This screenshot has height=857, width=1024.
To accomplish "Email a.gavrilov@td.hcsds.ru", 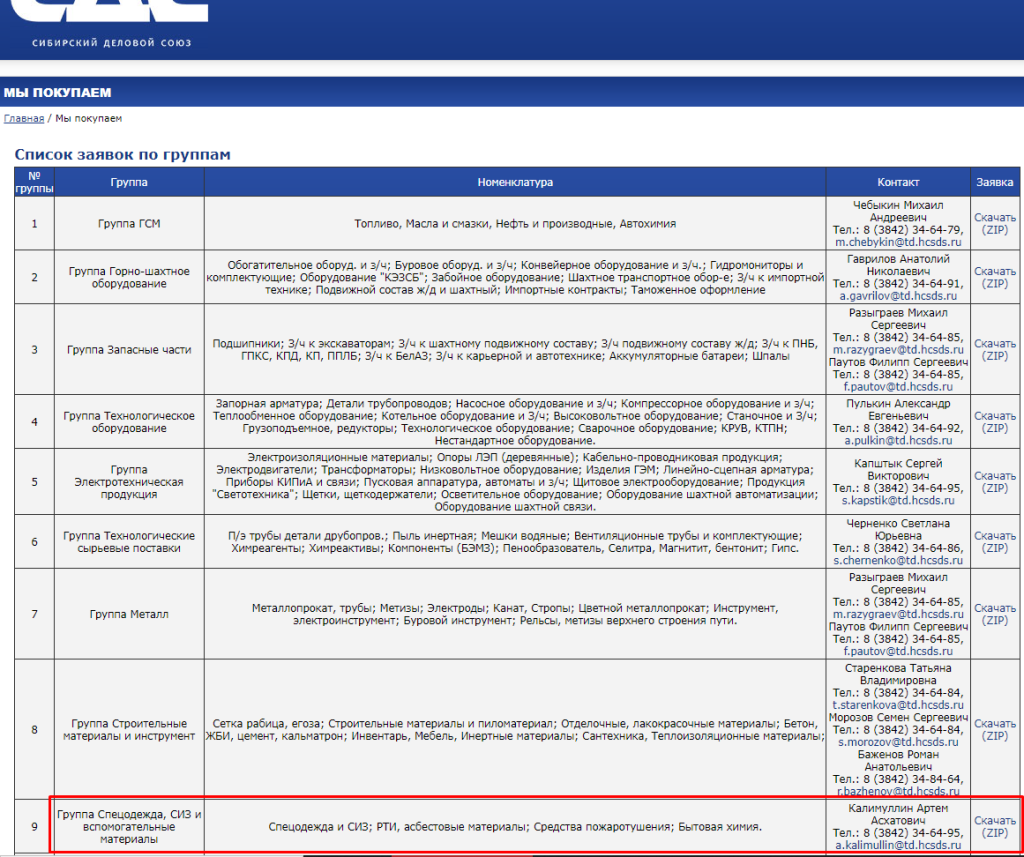I will click(x=898, y=296).
